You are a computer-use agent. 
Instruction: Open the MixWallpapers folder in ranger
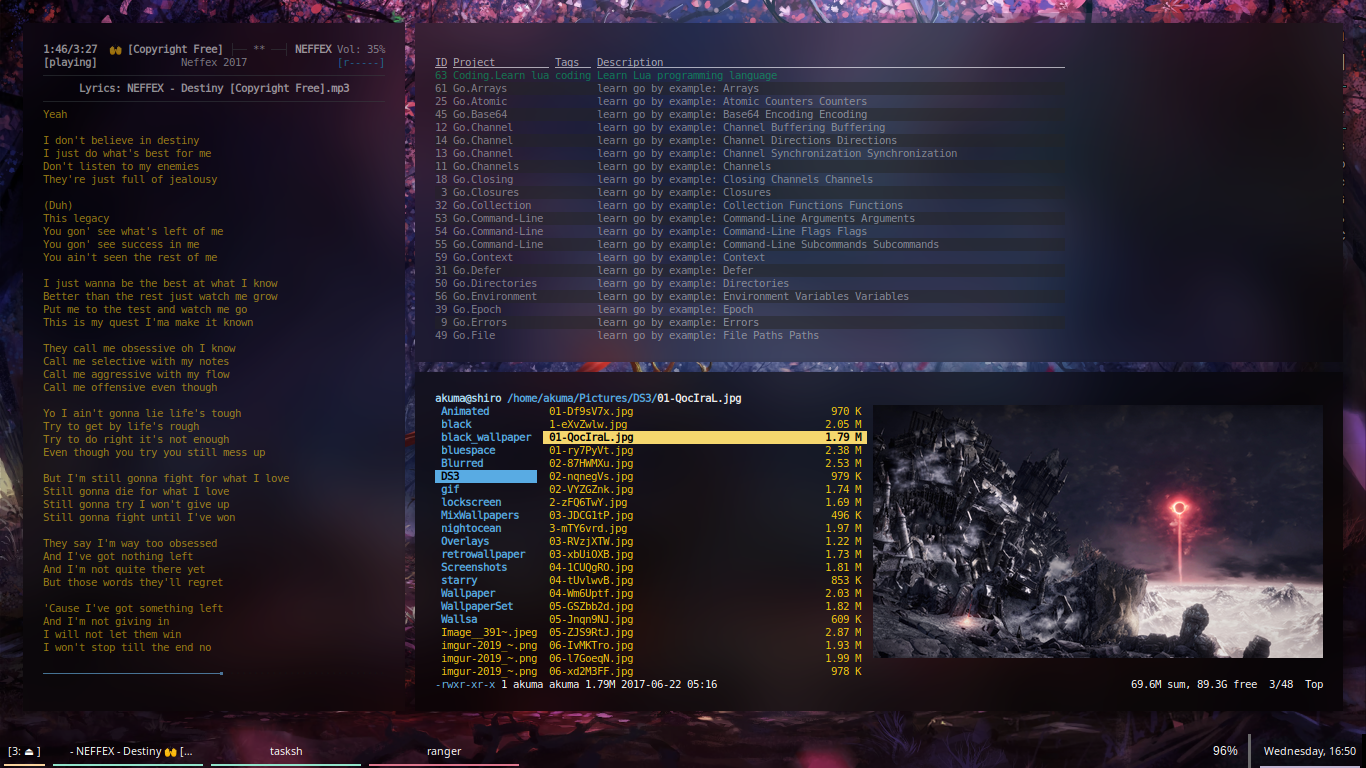pos(480,515)
